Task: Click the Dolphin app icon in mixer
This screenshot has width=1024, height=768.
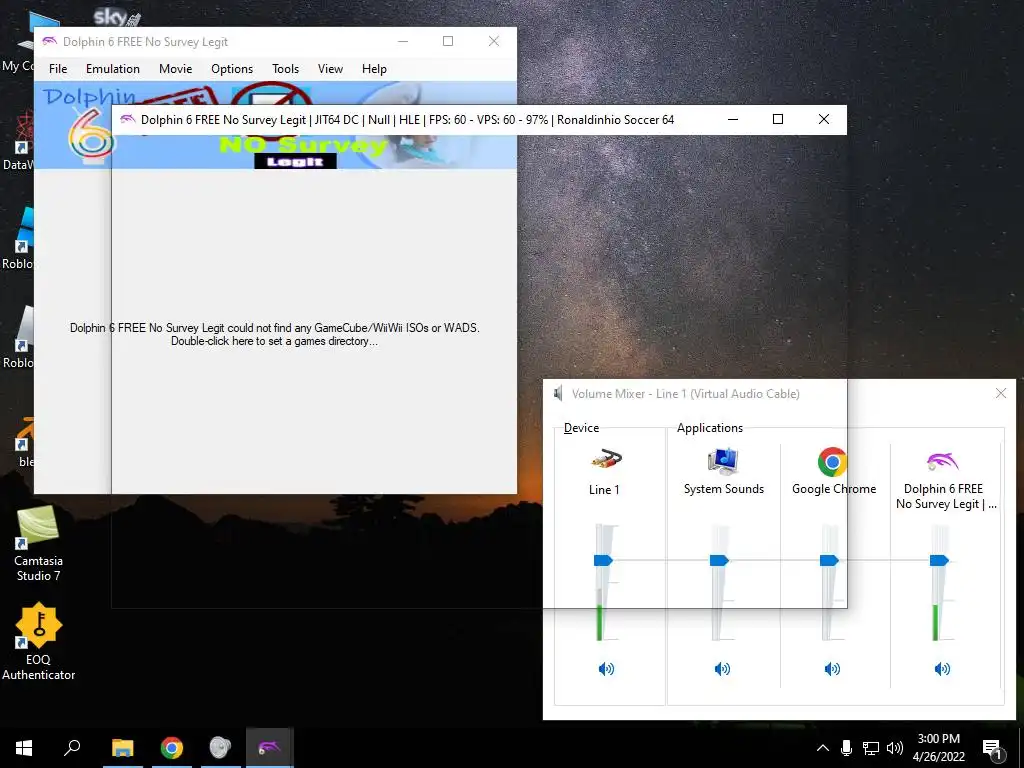Action: point(942,461)
